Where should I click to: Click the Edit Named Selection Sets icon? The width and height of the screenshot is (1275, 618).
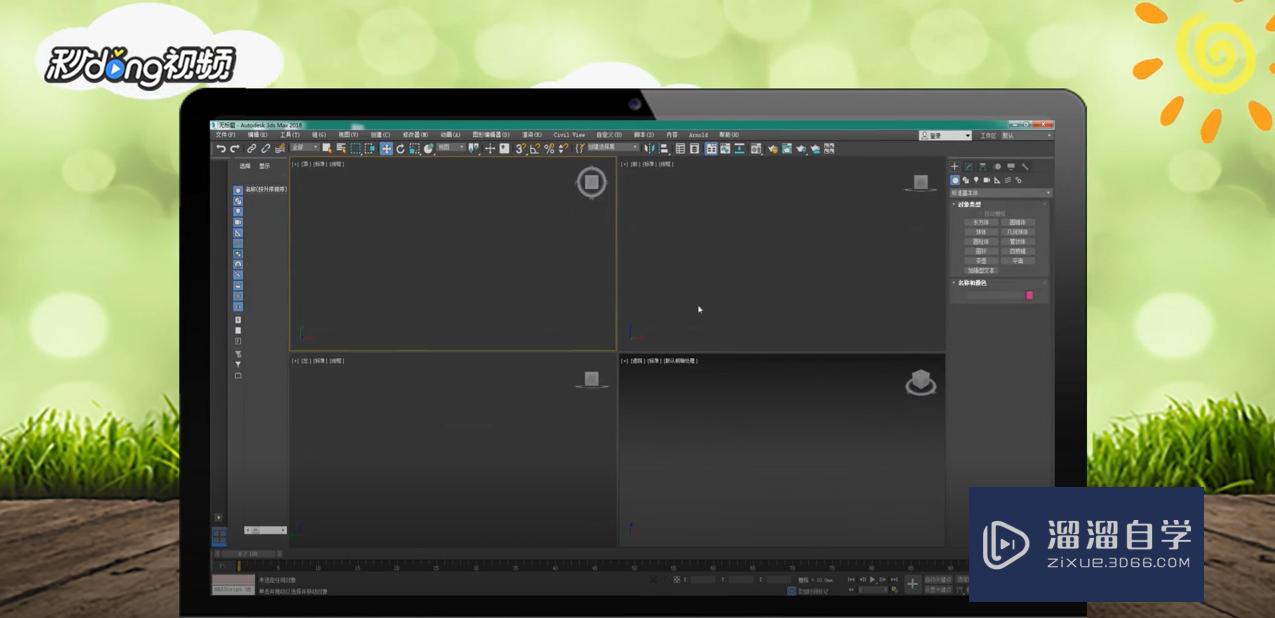(x=581, y=148)
